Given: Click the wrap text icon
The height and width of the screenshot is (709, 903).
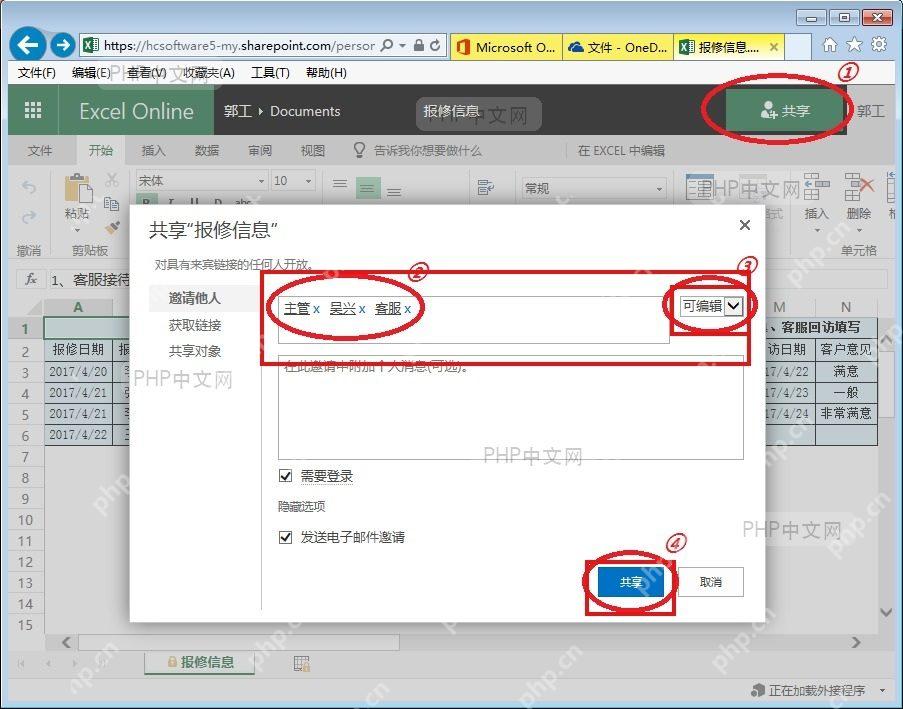Looking at the screenshot, I should coord(485,187).
